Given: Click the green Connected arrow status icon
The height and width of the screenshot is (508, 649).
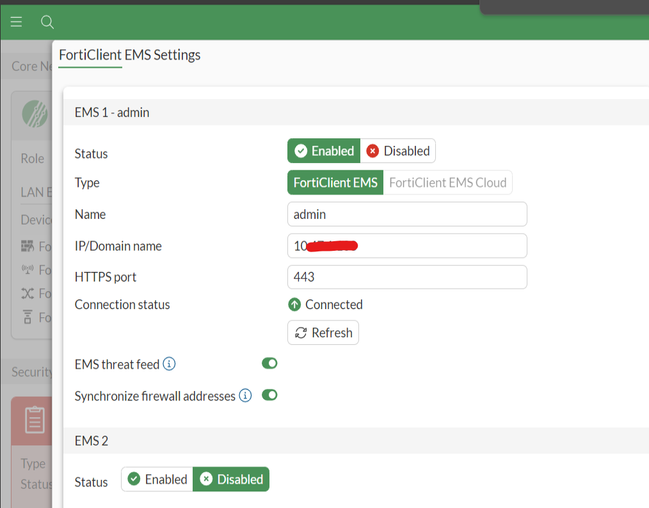Looking at the screenshot, I should tap(294, 305).
